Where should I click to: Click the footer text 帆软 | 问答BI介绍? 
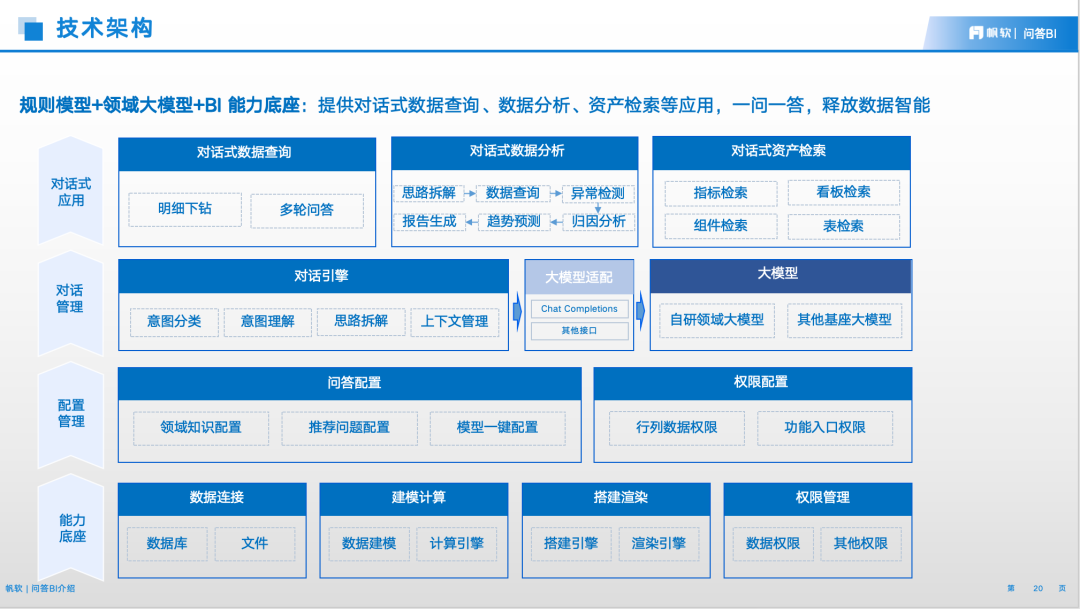tap(40, 588)
